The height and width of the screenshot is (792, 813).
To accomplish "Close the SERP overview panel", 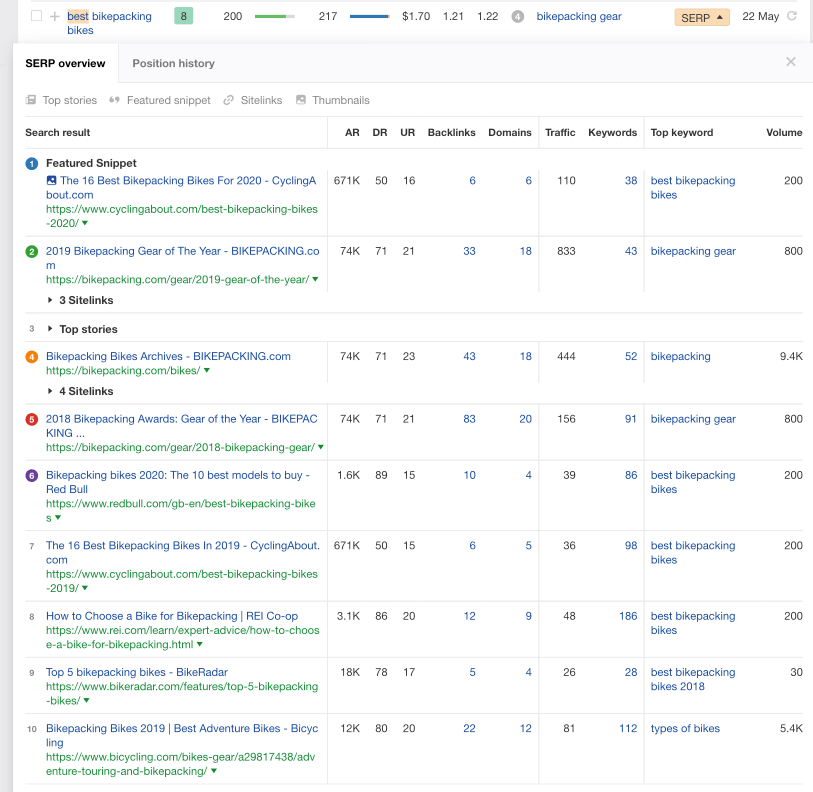I will pos(791,62).
